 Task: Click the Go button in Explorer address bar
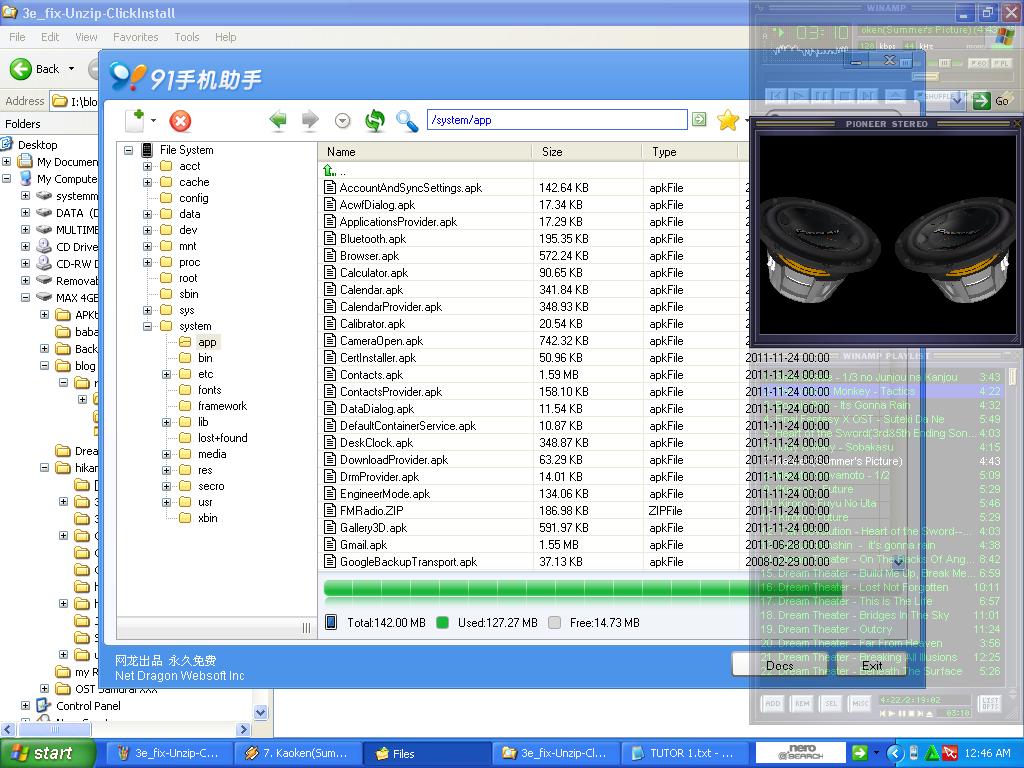coord(991,101)
